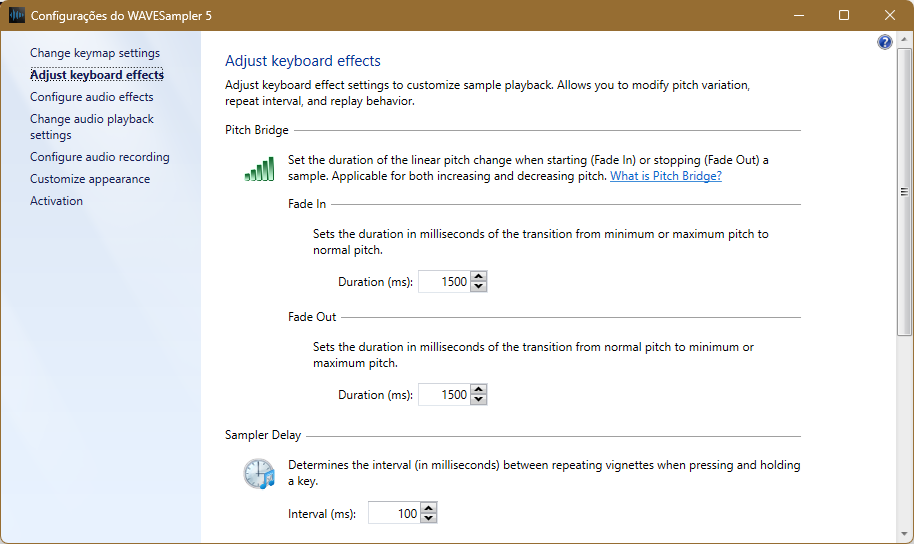Click the WAVESampler app icon in title bar
The height and width of the screenshot is (544, 914).
click(x=17, y=15)
